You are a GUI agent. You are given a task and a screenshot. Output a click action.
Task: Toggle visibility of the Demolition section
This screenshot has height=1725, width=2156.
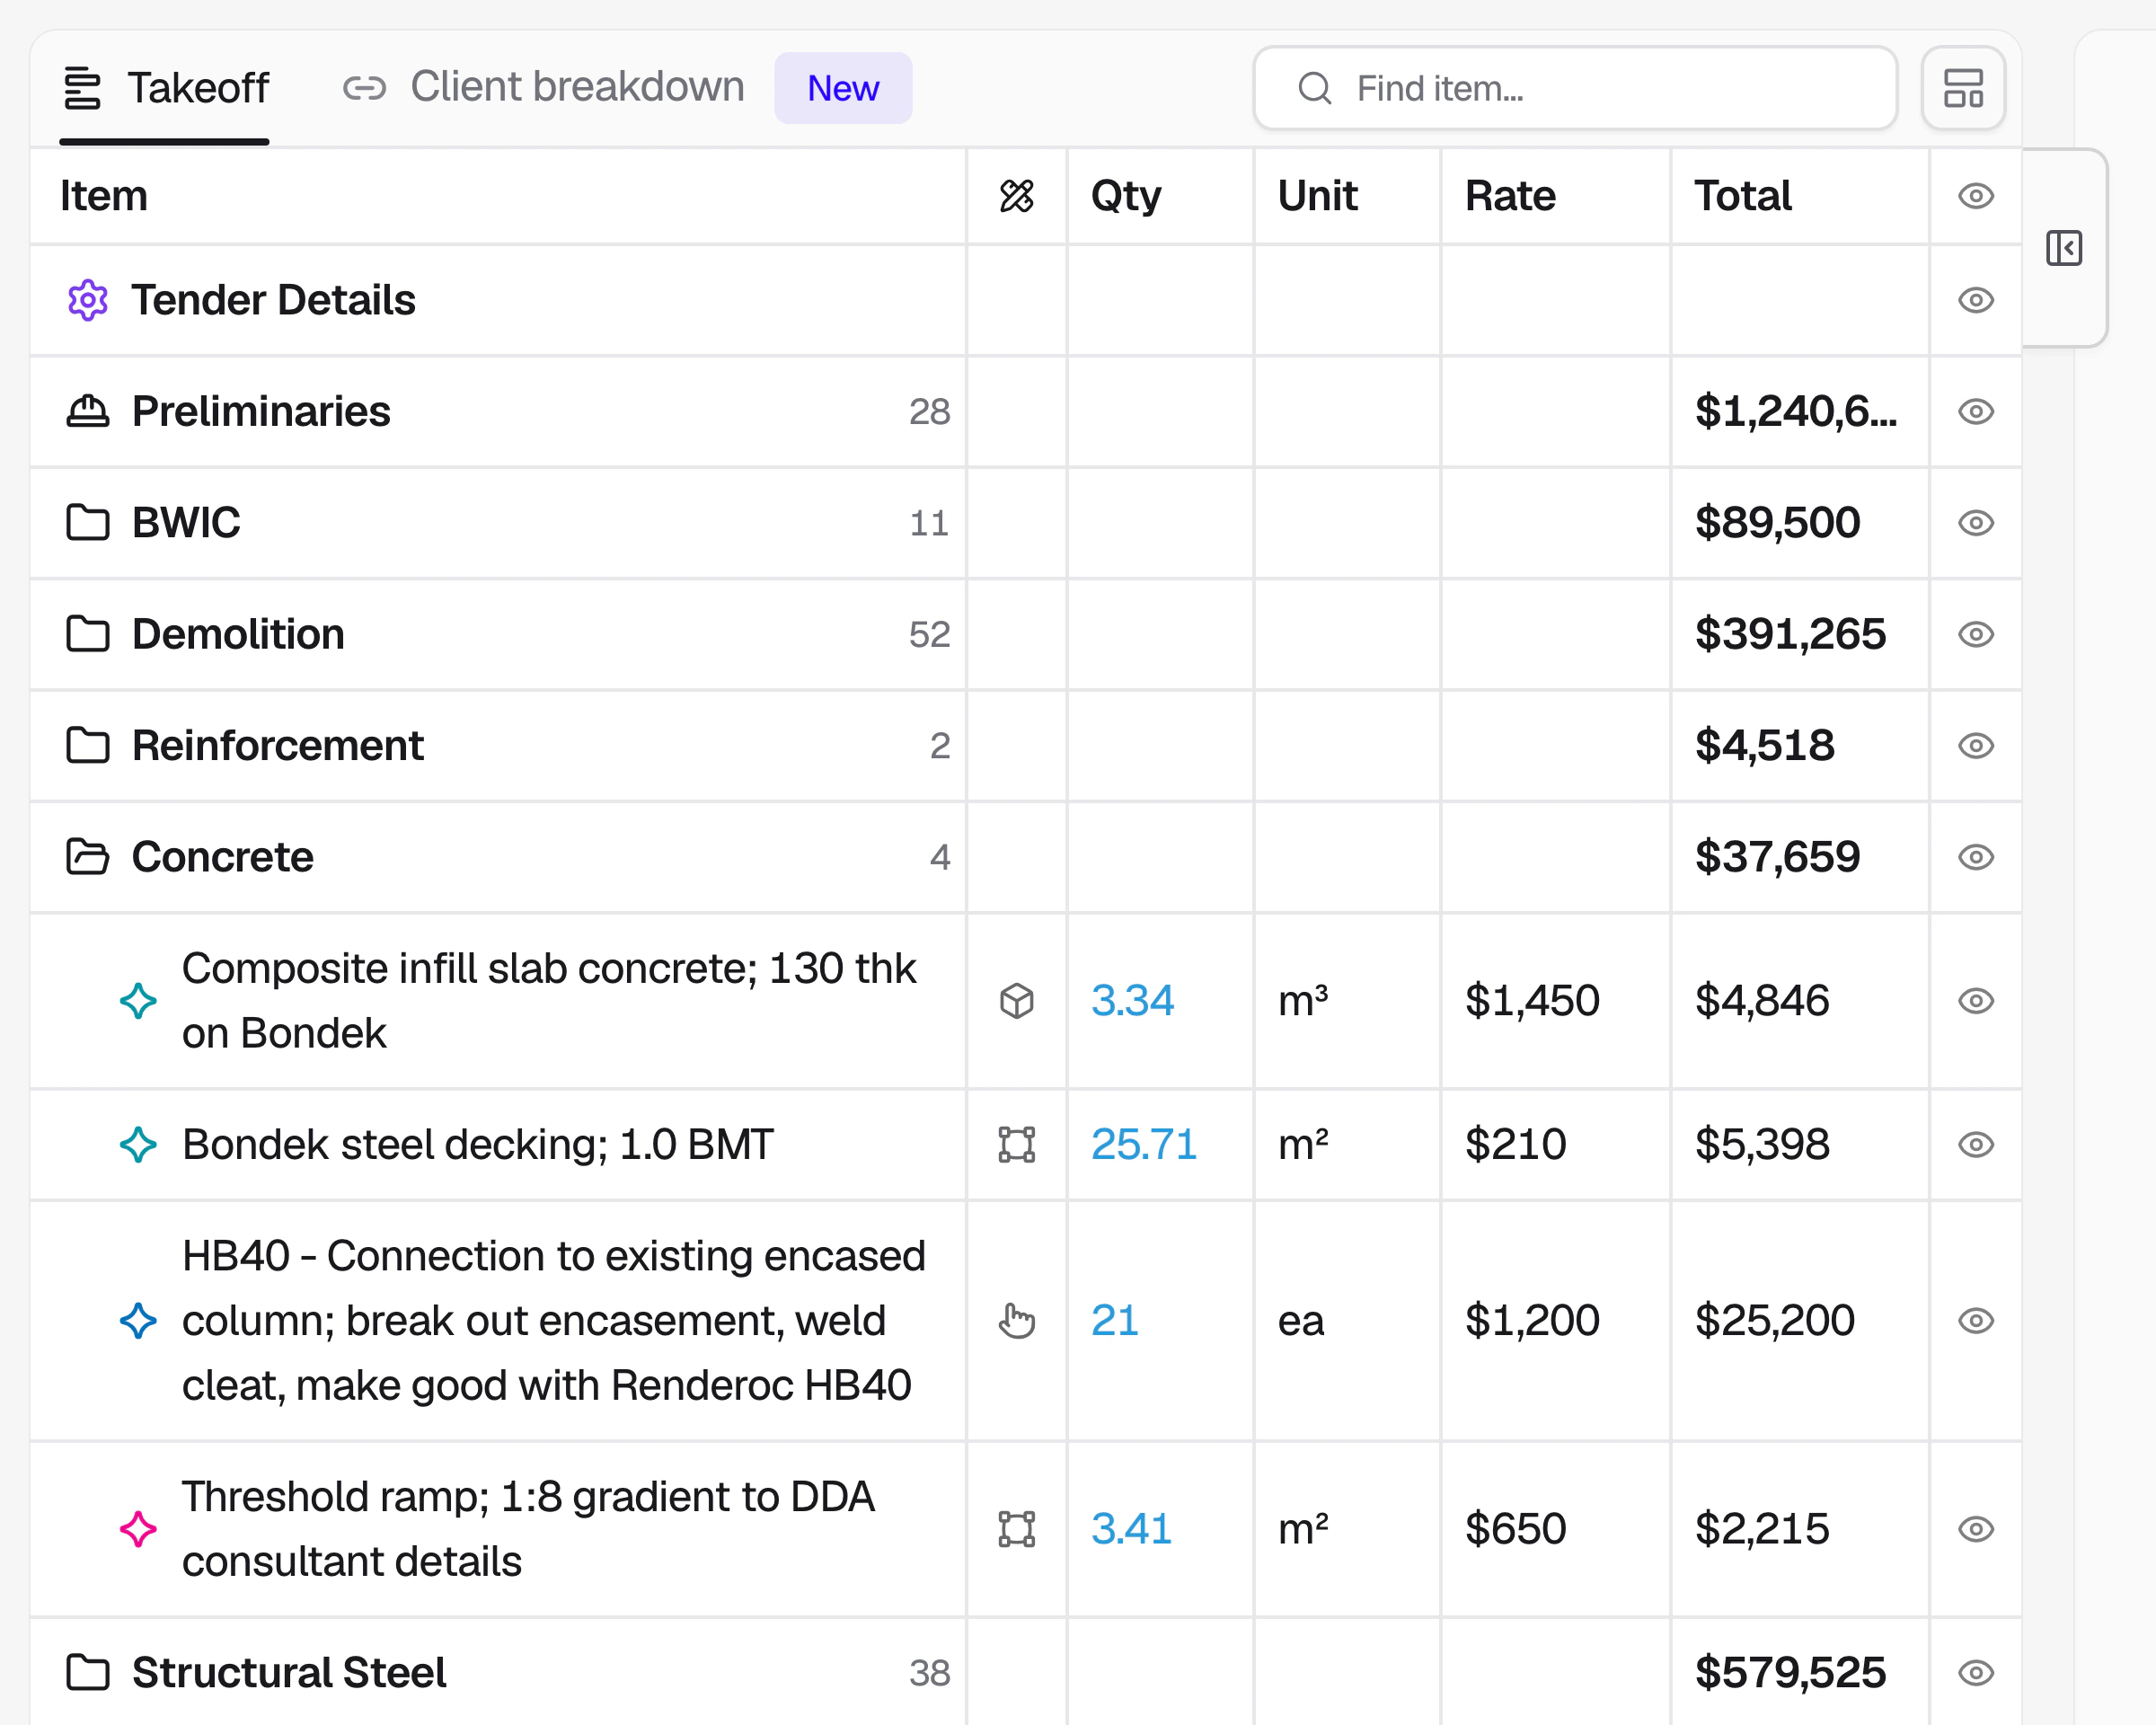click(x=1975, y=634)
